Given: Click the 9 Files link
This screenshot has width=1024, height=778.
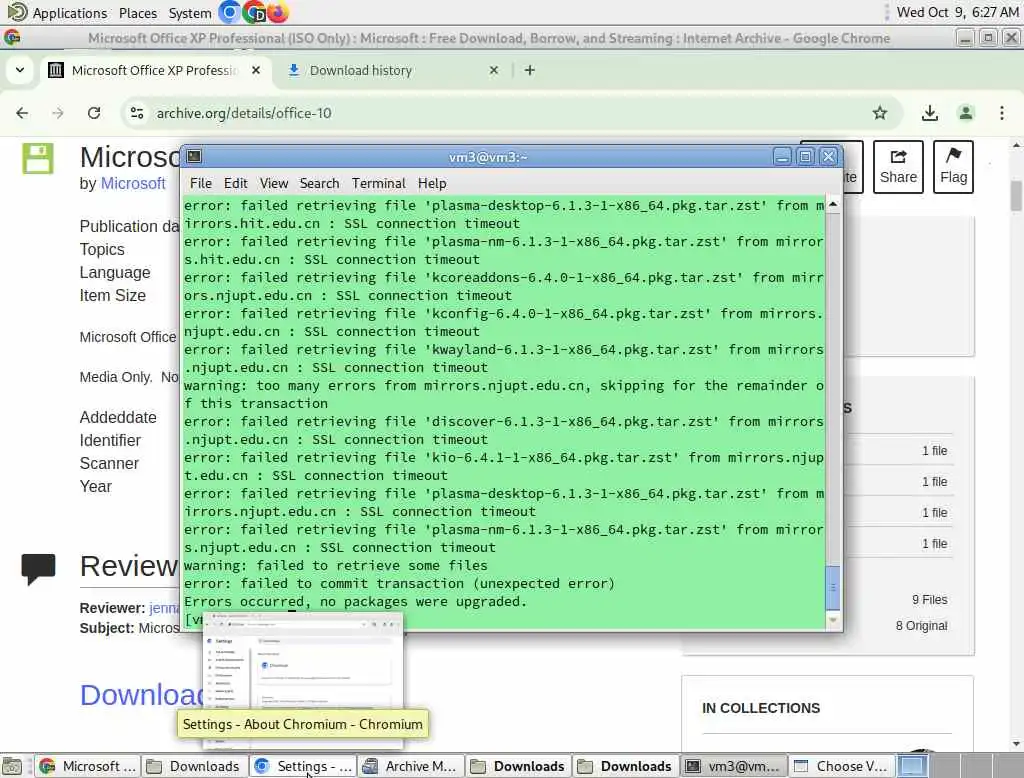Looking at the screenshot, I should (x=929, y=600).
